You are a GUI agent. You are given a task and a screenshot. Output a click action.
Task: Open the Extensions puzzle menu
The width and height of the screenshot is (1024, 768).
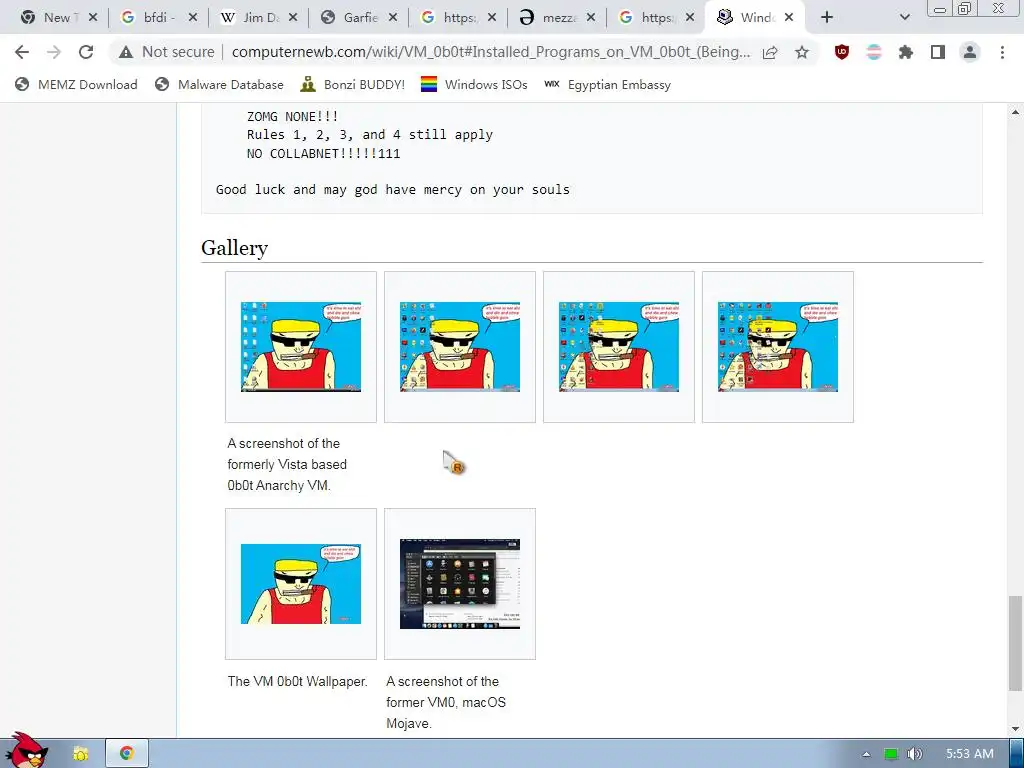906,52
